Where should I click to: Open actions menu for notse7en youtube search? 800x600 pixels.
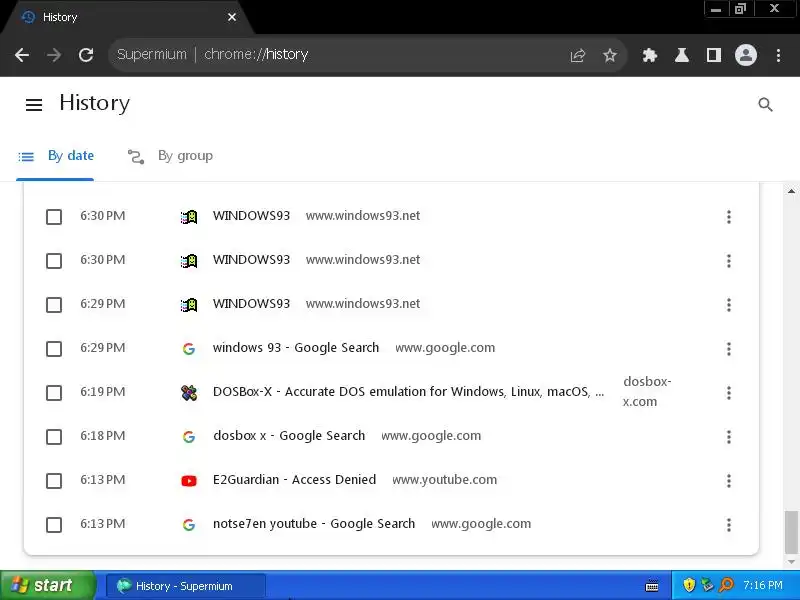729,524
